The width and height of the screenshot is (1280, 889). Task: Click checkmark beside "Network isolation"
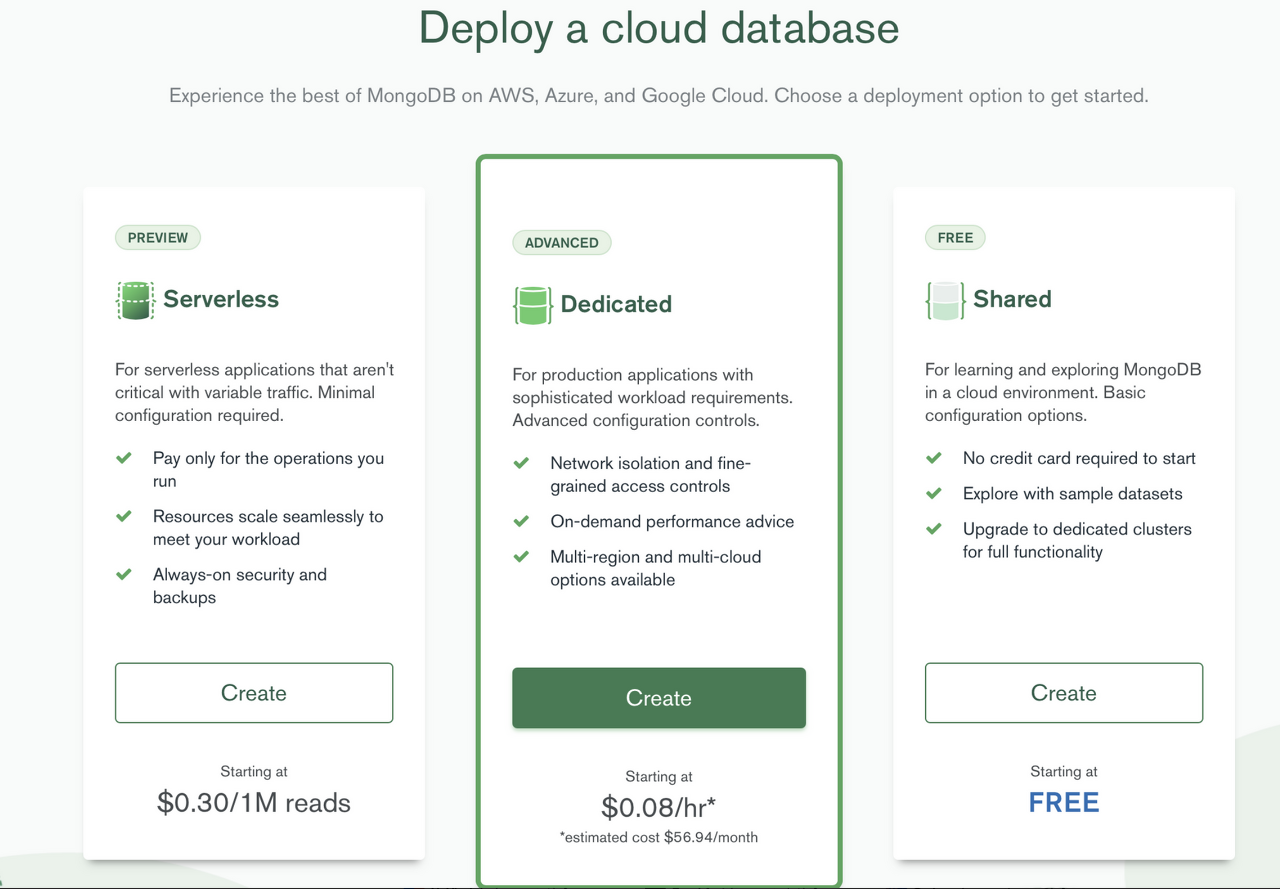pos(521,463)
